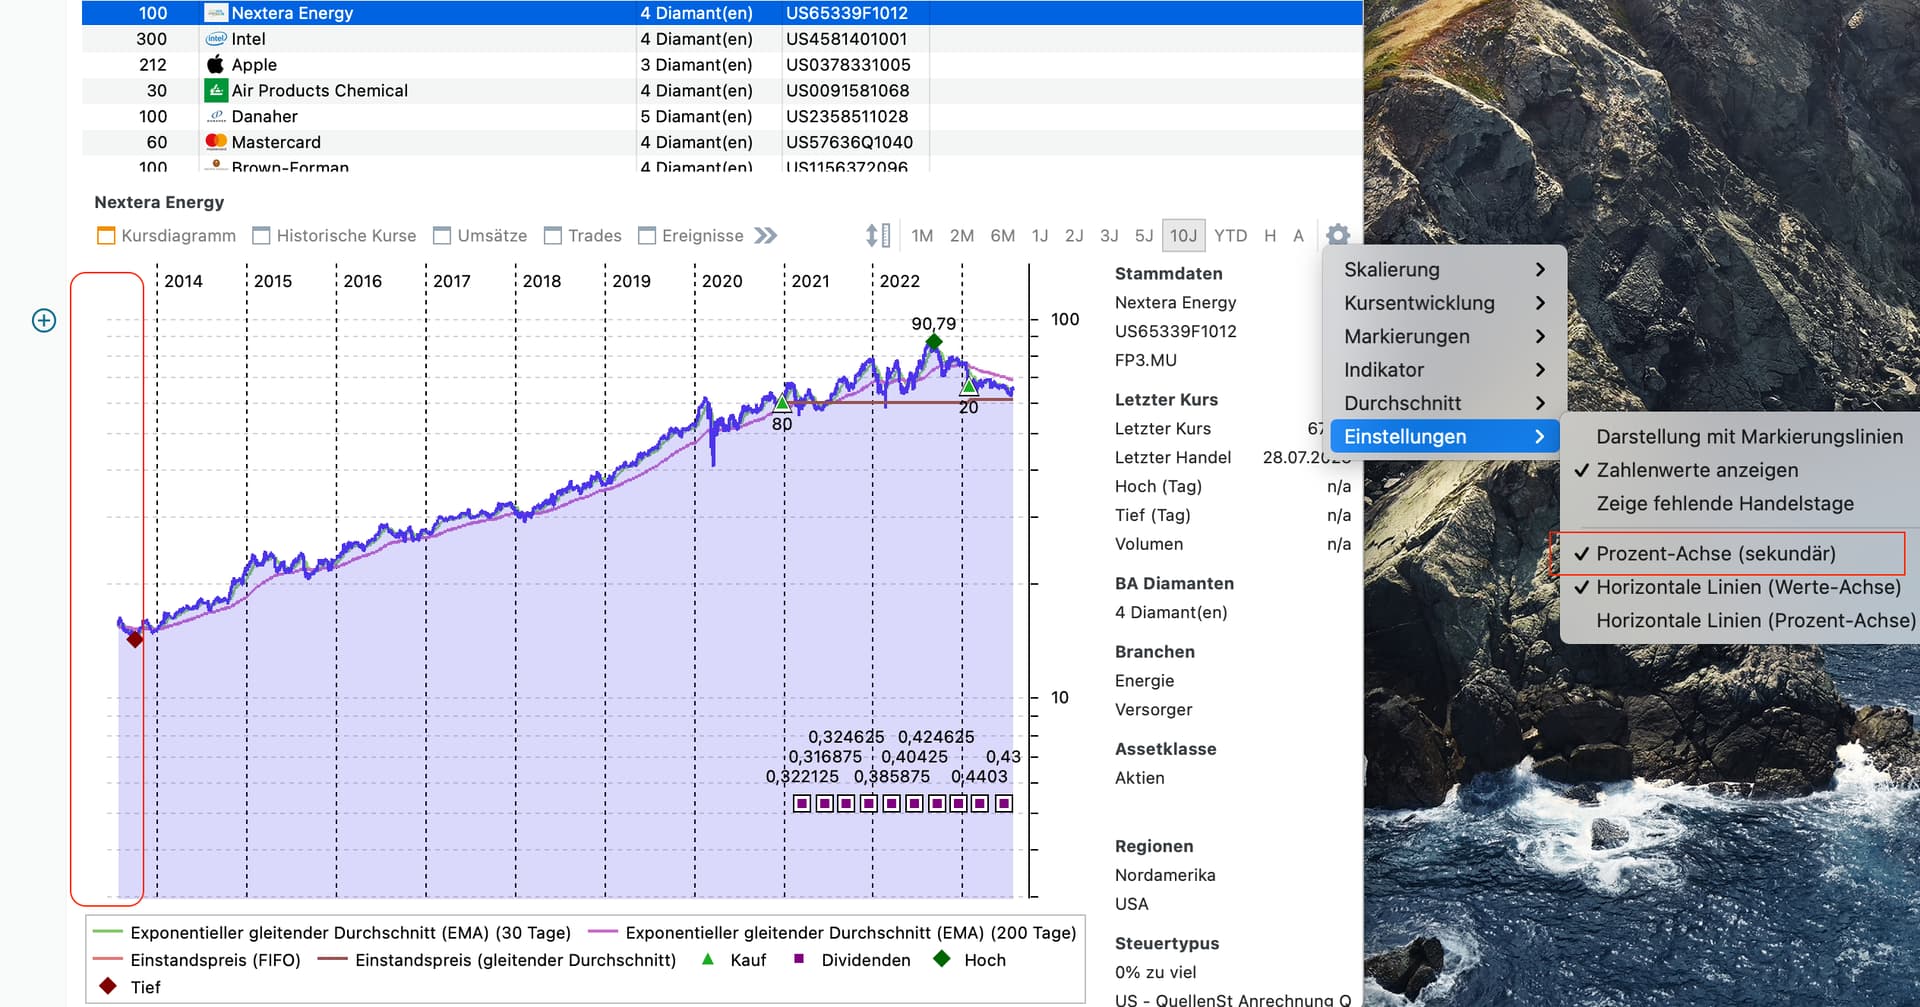Screen dimensions: 1920x1007
Task: Select the H range button
Action: (x=1270, y=235)
